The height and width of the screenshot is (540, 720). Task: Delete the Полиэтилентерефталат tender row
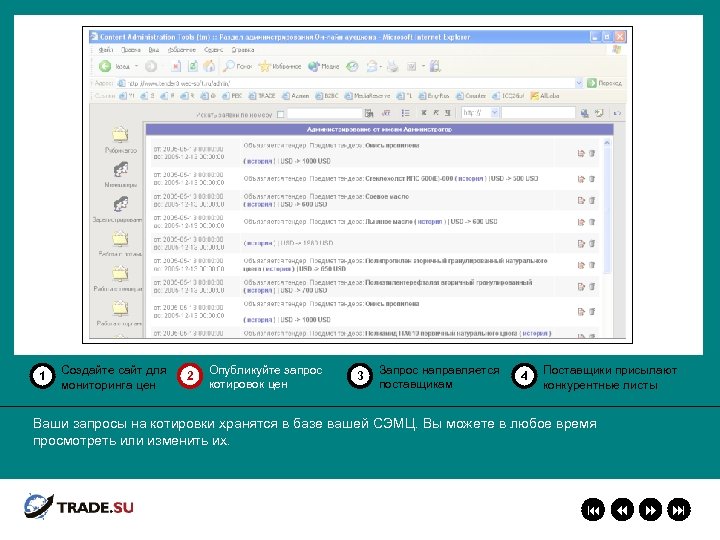pos(592,287)
